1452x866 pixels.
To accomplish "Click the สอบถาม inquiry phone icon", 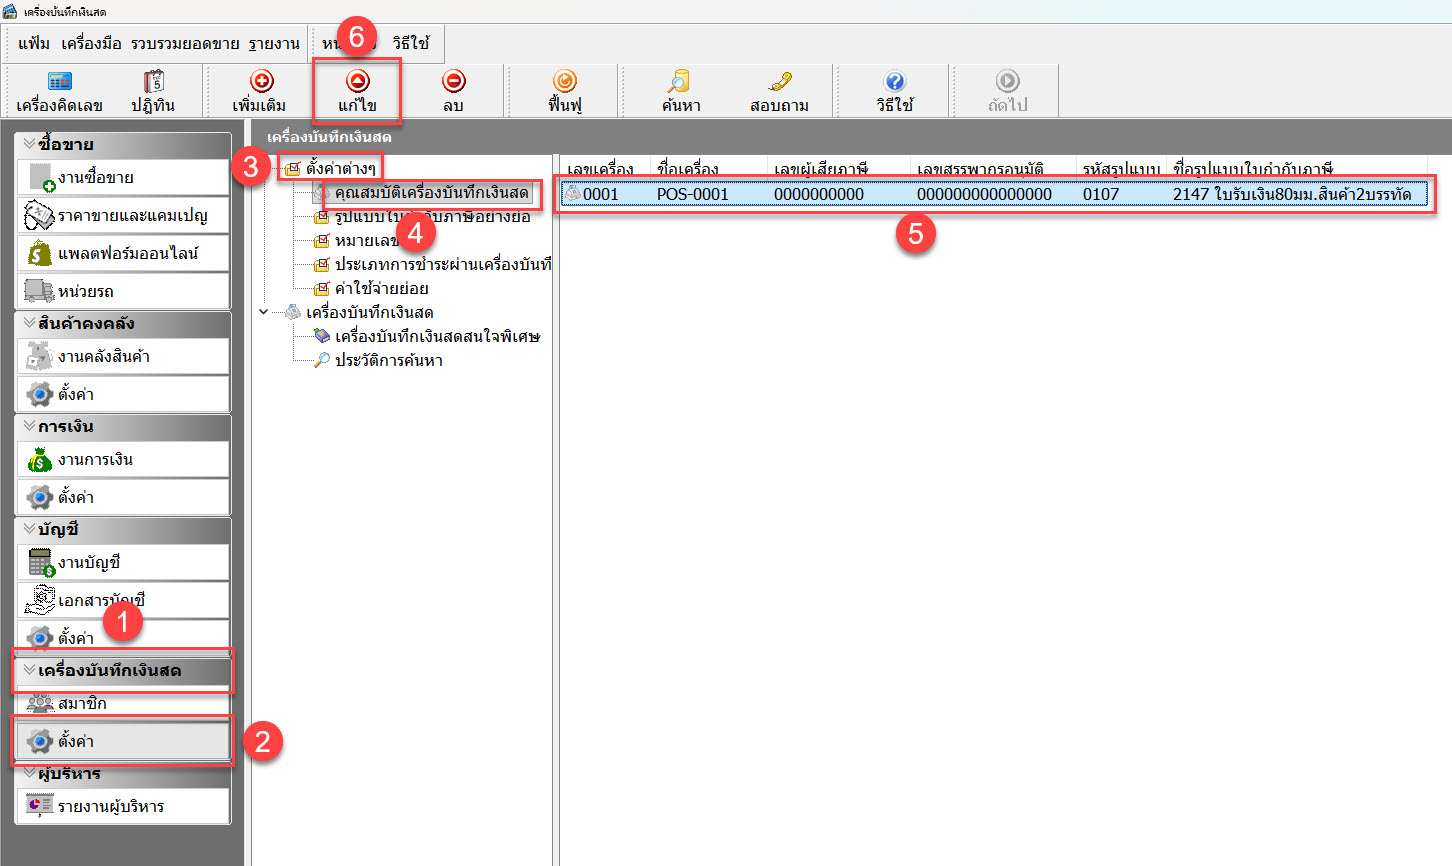I will [x=779, y=82].
